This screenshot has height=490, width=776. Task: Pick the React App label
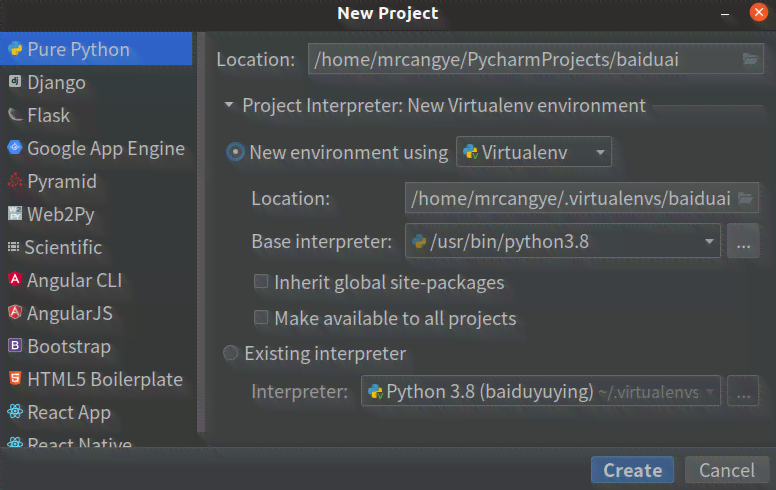point(69,412)
